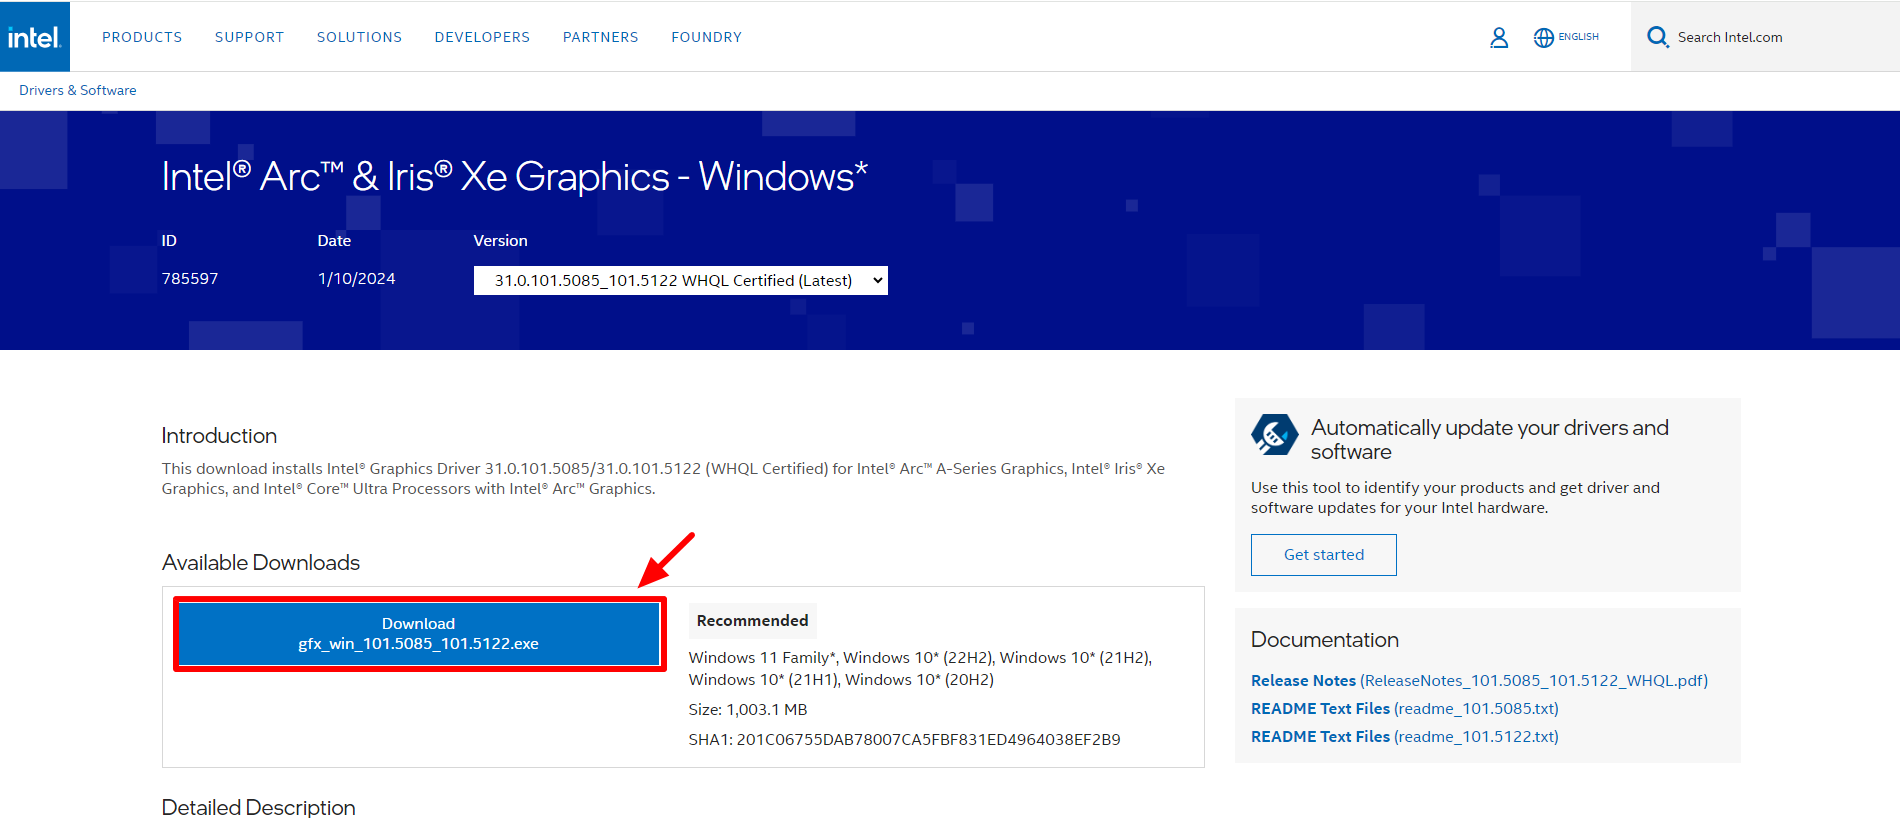The height and width of the screenshot is (818, 1900).
Task: Open README readme_101.5122.txt link
Action: click(1404, 737)
